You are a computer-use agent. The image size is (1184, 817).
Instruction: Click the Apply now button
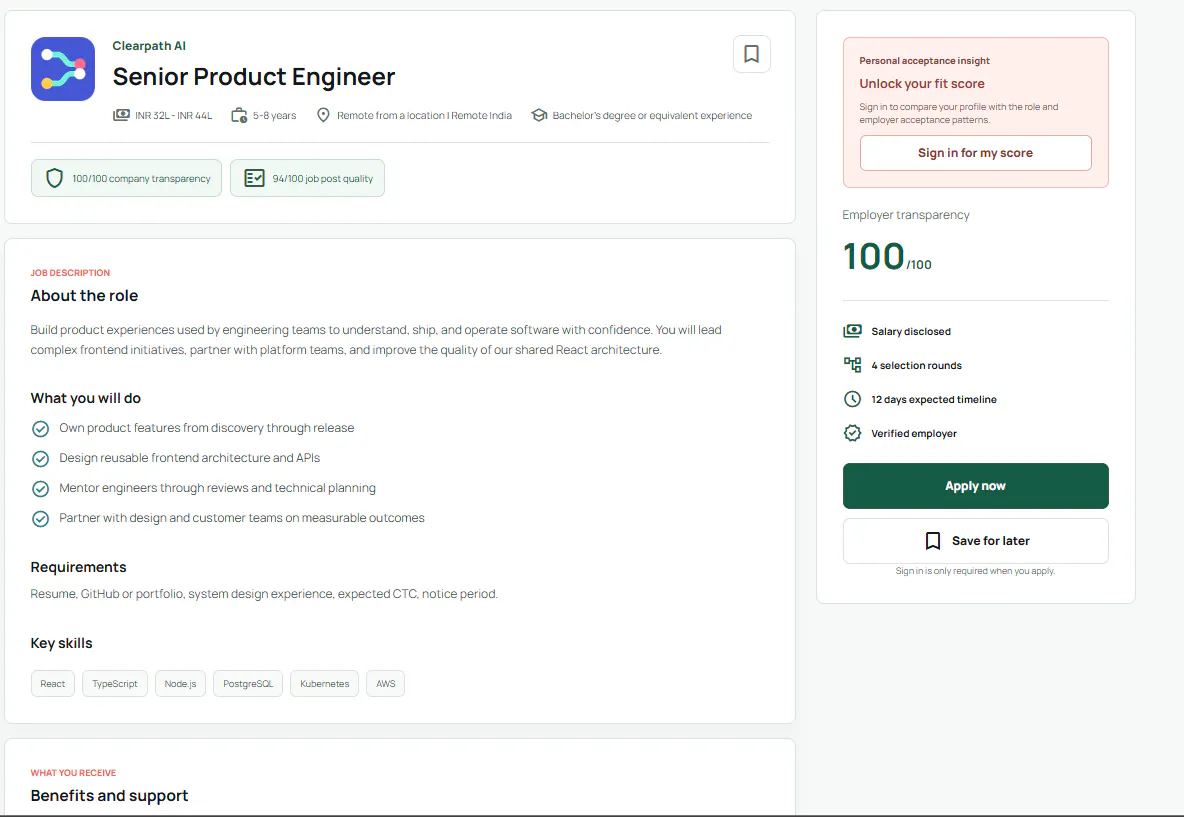click(976, 486)
